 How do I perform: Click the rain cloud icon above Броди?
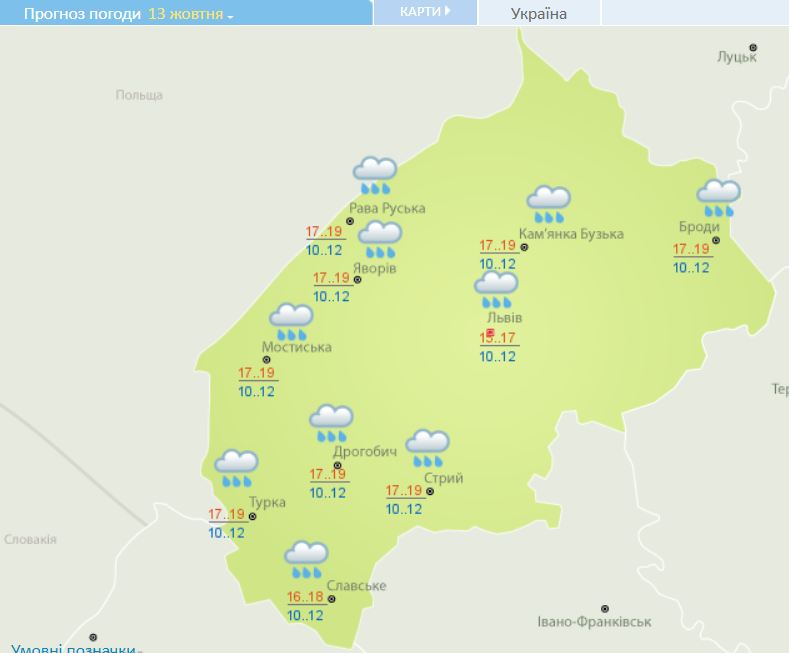(718, 197)
